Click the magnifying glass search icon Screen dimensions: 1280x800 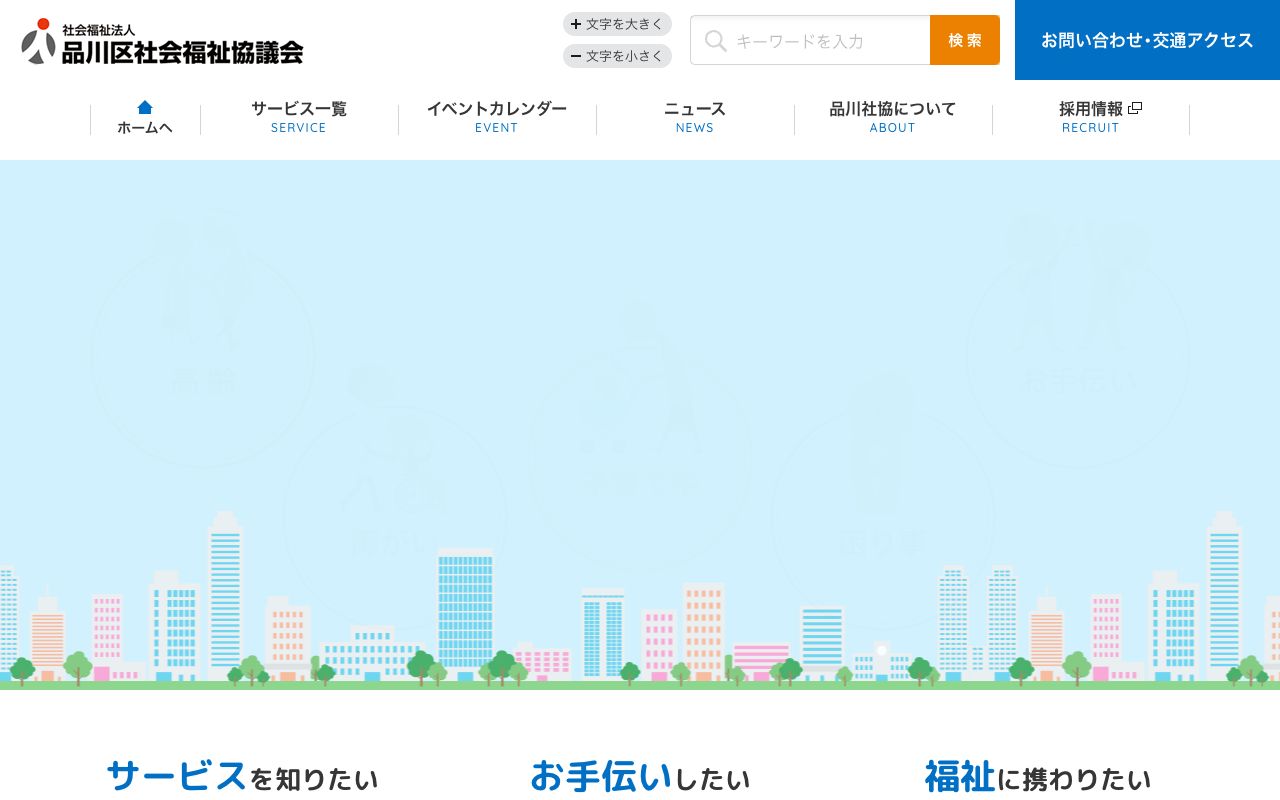coord(716,41)
